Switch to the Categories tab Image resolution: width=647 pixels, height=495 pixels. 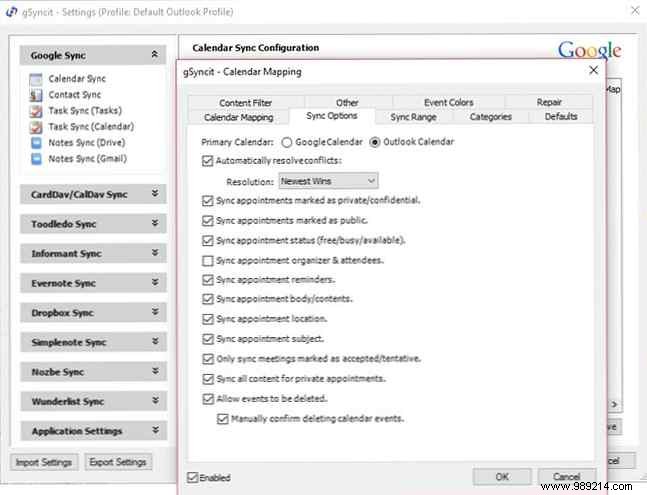coord(491,117)
